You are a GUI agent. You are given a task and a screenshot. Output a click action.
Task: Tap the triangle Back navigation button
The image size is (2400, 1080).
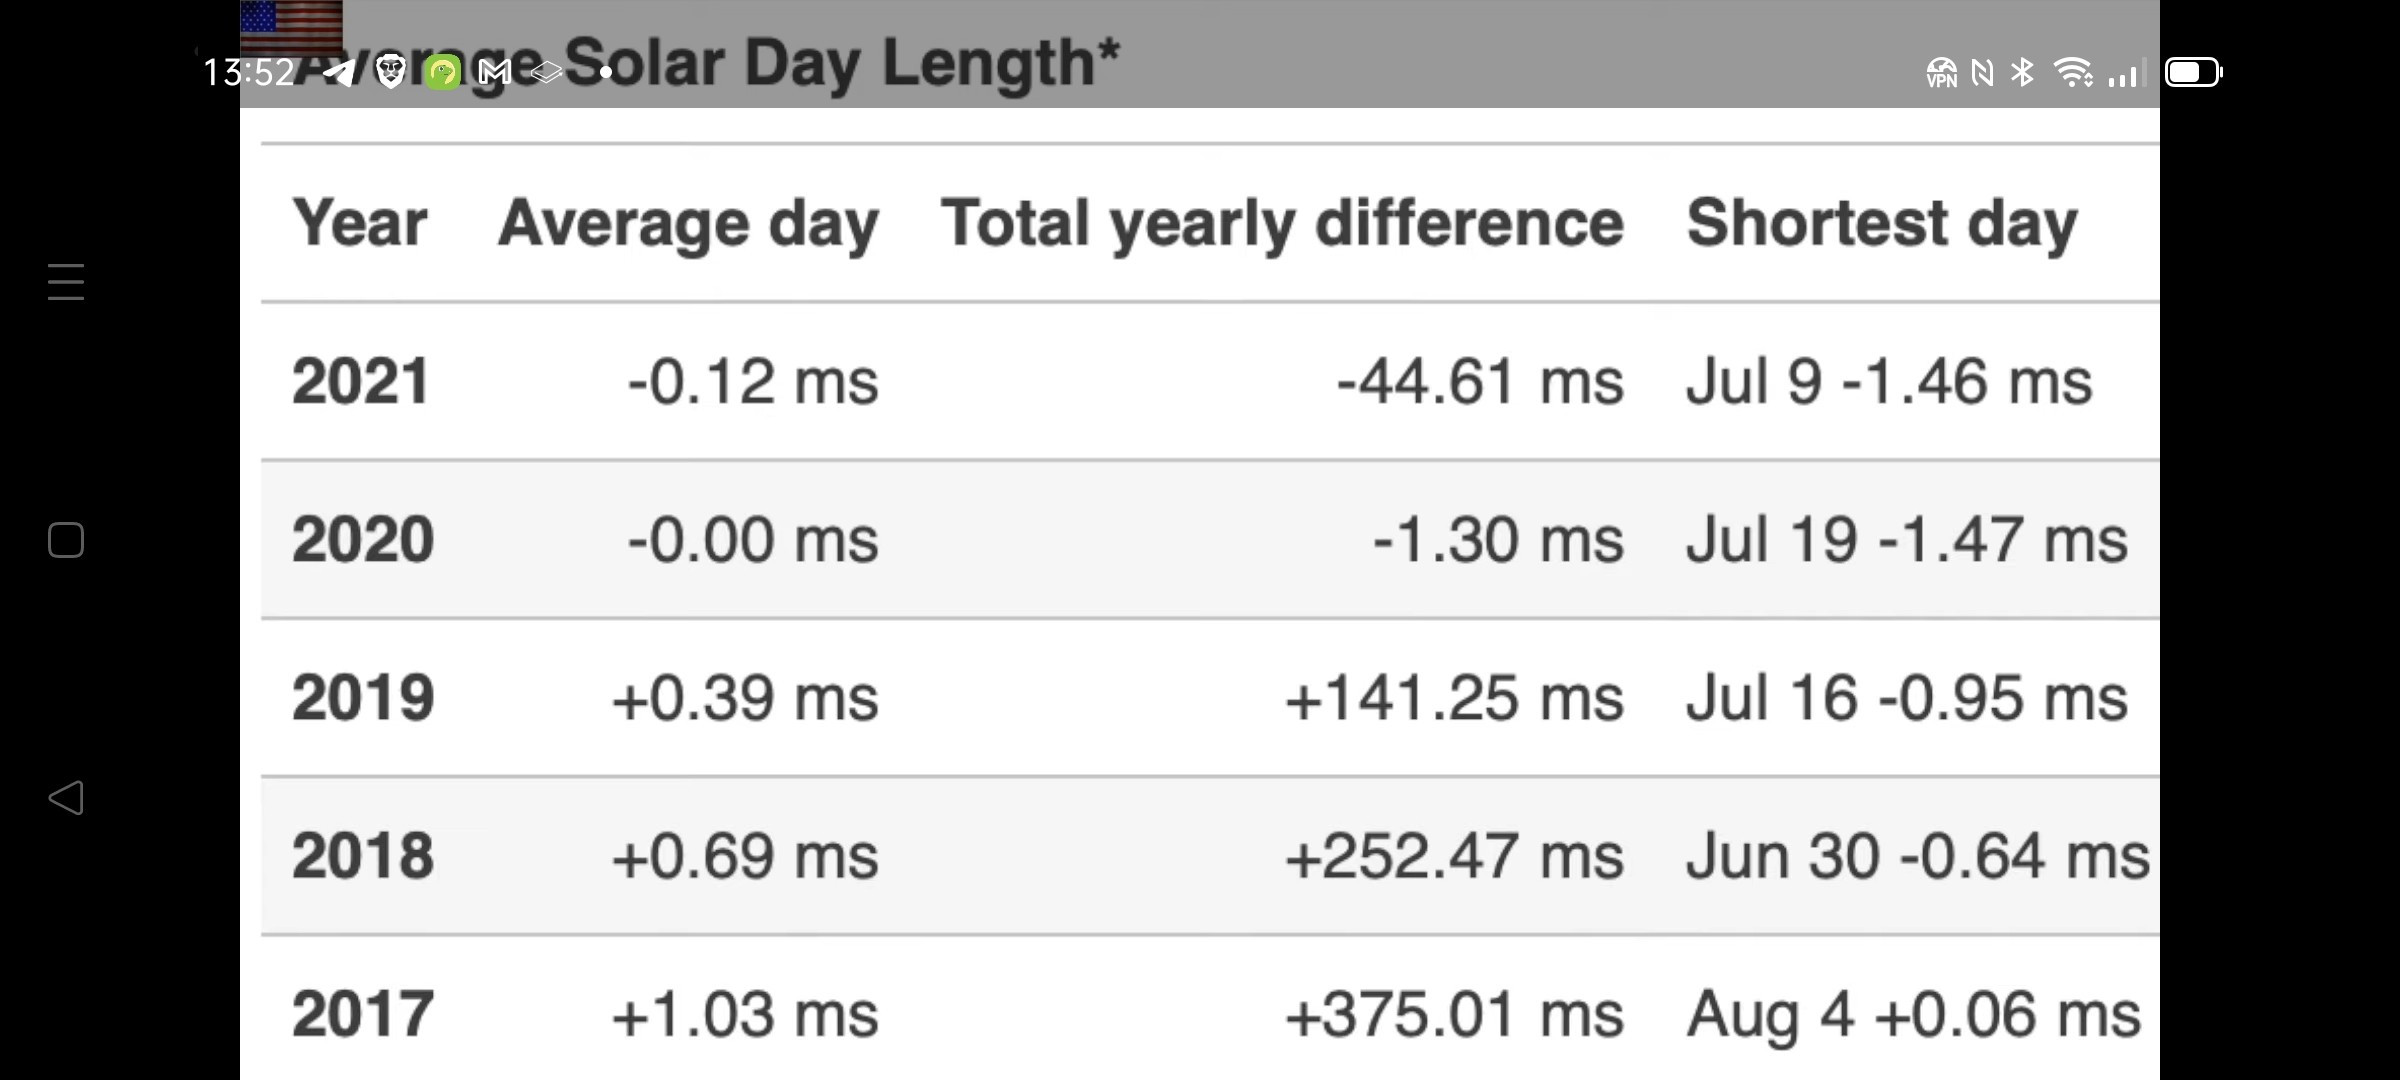tap(66, 798)
